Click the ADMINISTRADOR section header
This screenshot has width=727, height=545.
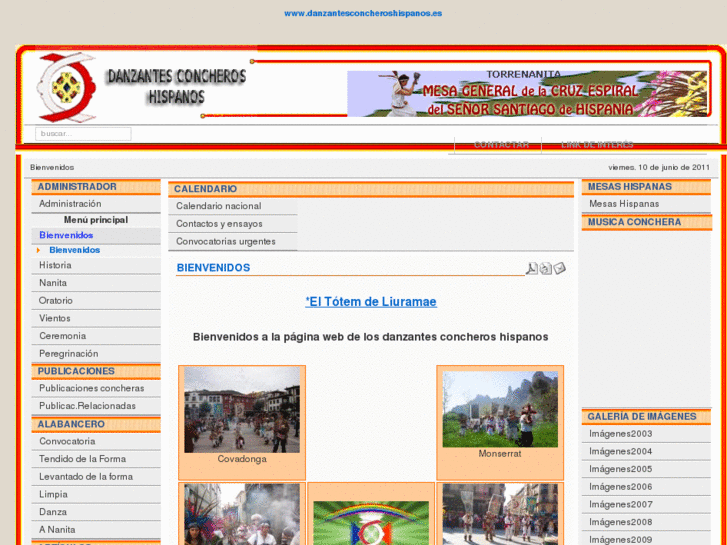click(x=96, y=187)
